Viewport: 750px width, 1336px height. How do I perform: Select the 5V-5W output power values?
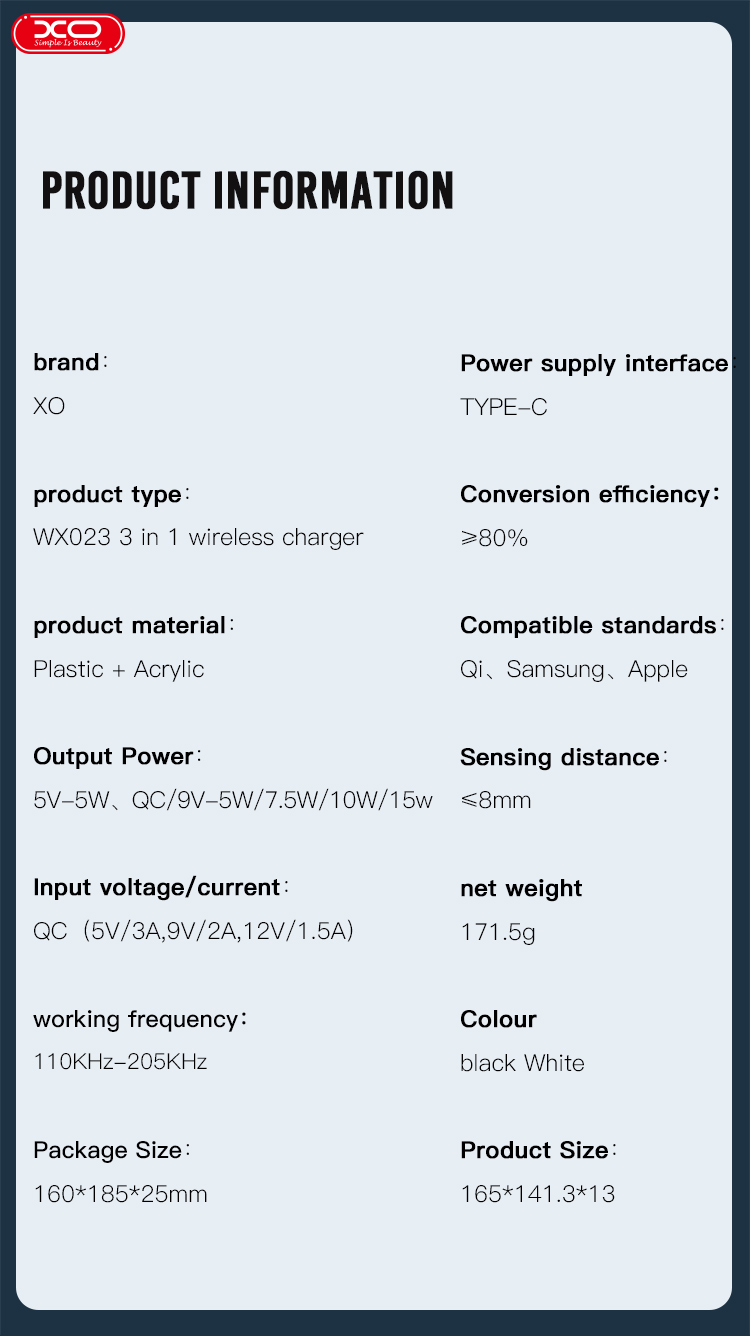click(x=233, y=800)
